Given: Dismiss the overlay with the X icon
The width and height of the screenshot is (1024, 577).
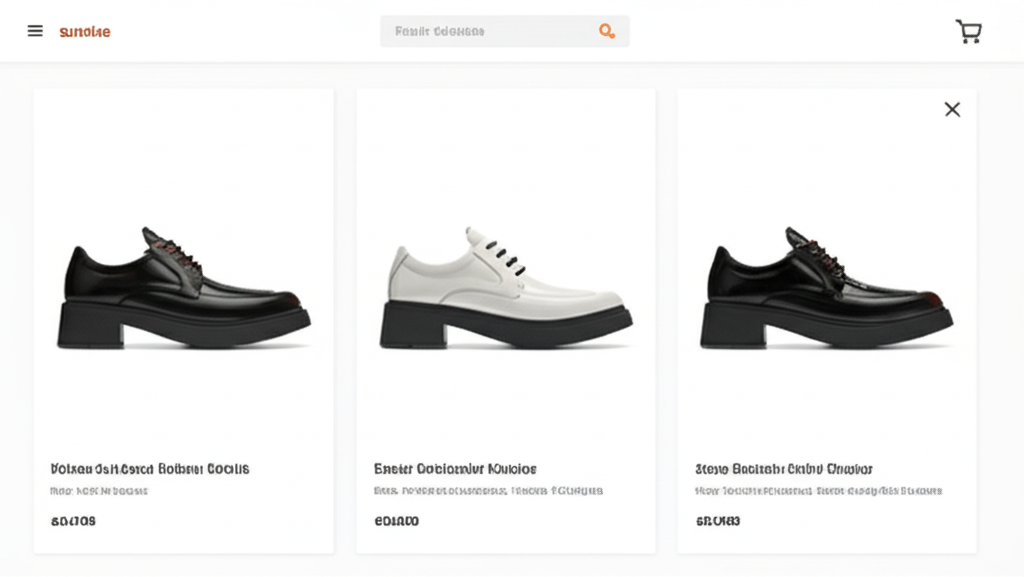Looking at the screenshot, I should coord(951,109).
